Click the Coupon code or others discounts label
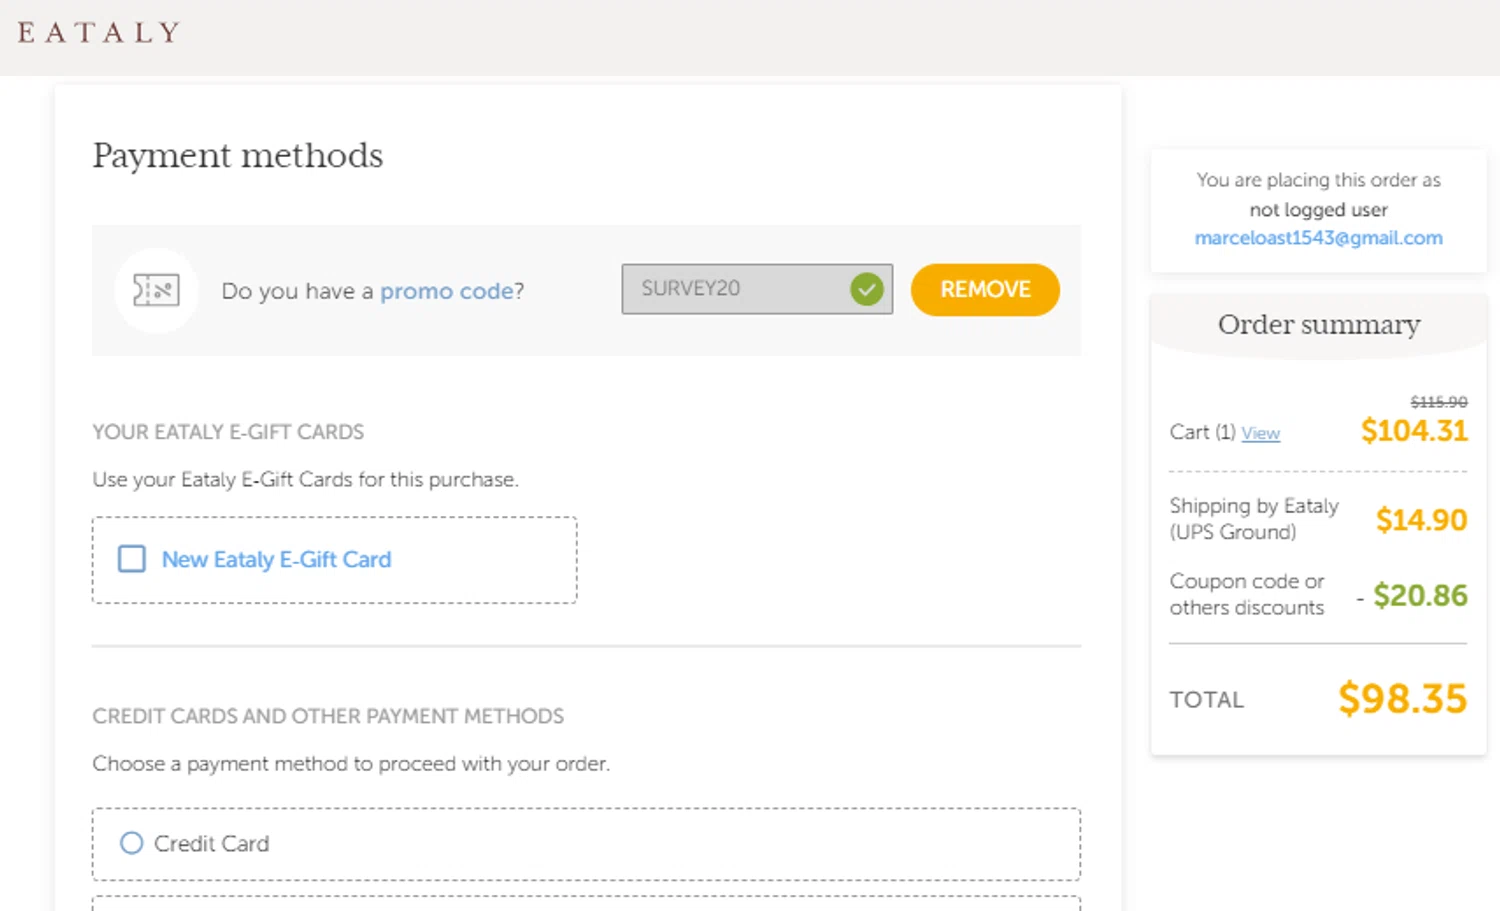 click(x=1247, y=594)
